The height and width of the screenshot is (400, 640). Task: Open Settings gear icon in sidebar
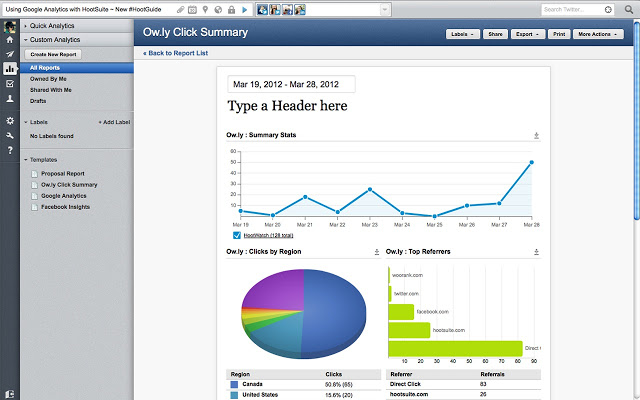tap(10, 120)
